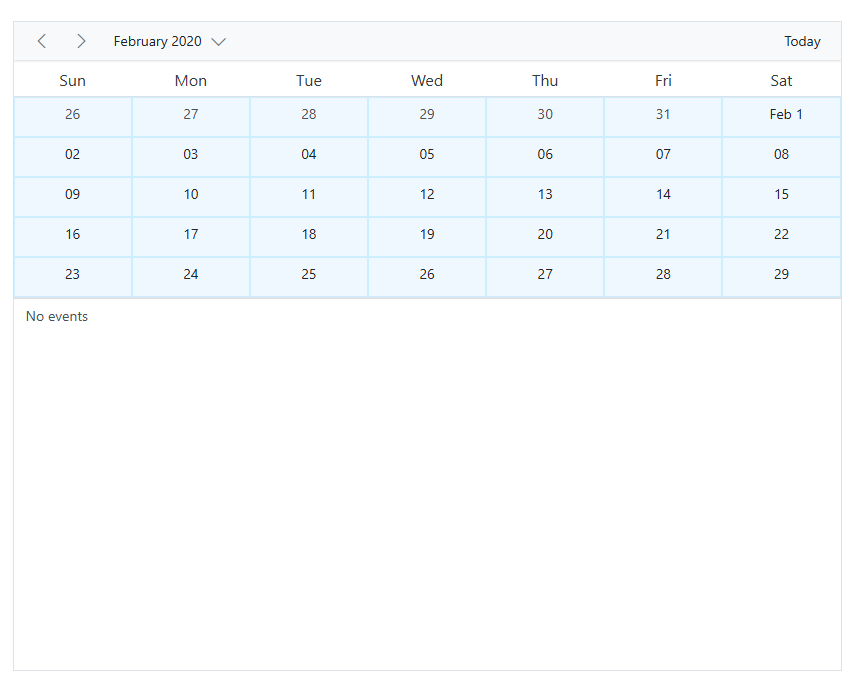
Task: Select January 29 in the first row
Action: [x=427, y=117]
